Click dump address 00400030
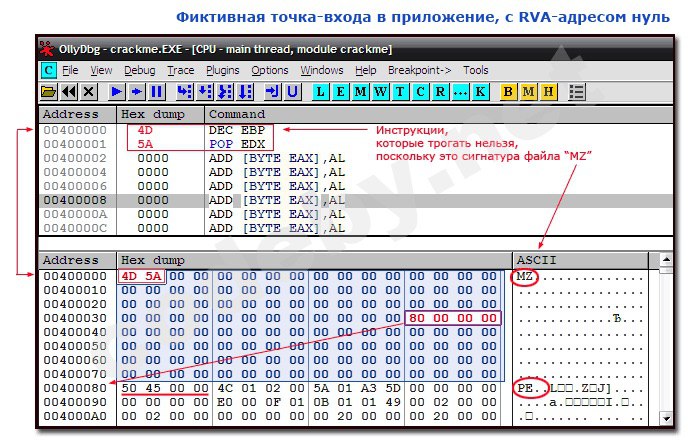This screenshot has width=688, height=442. [x=75, y=318]
